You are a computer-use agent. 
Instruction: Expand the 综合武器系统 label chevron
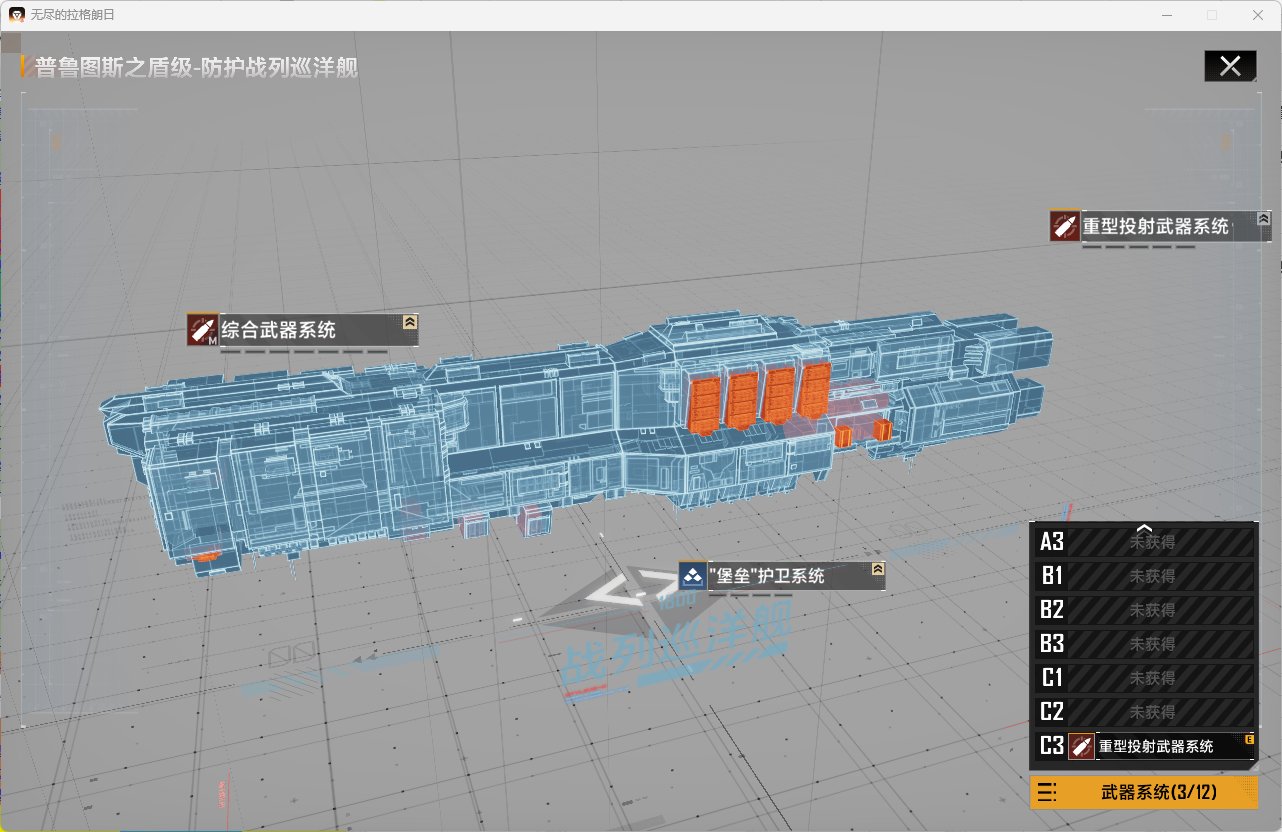pyautogui.click(x=410, y=322)
